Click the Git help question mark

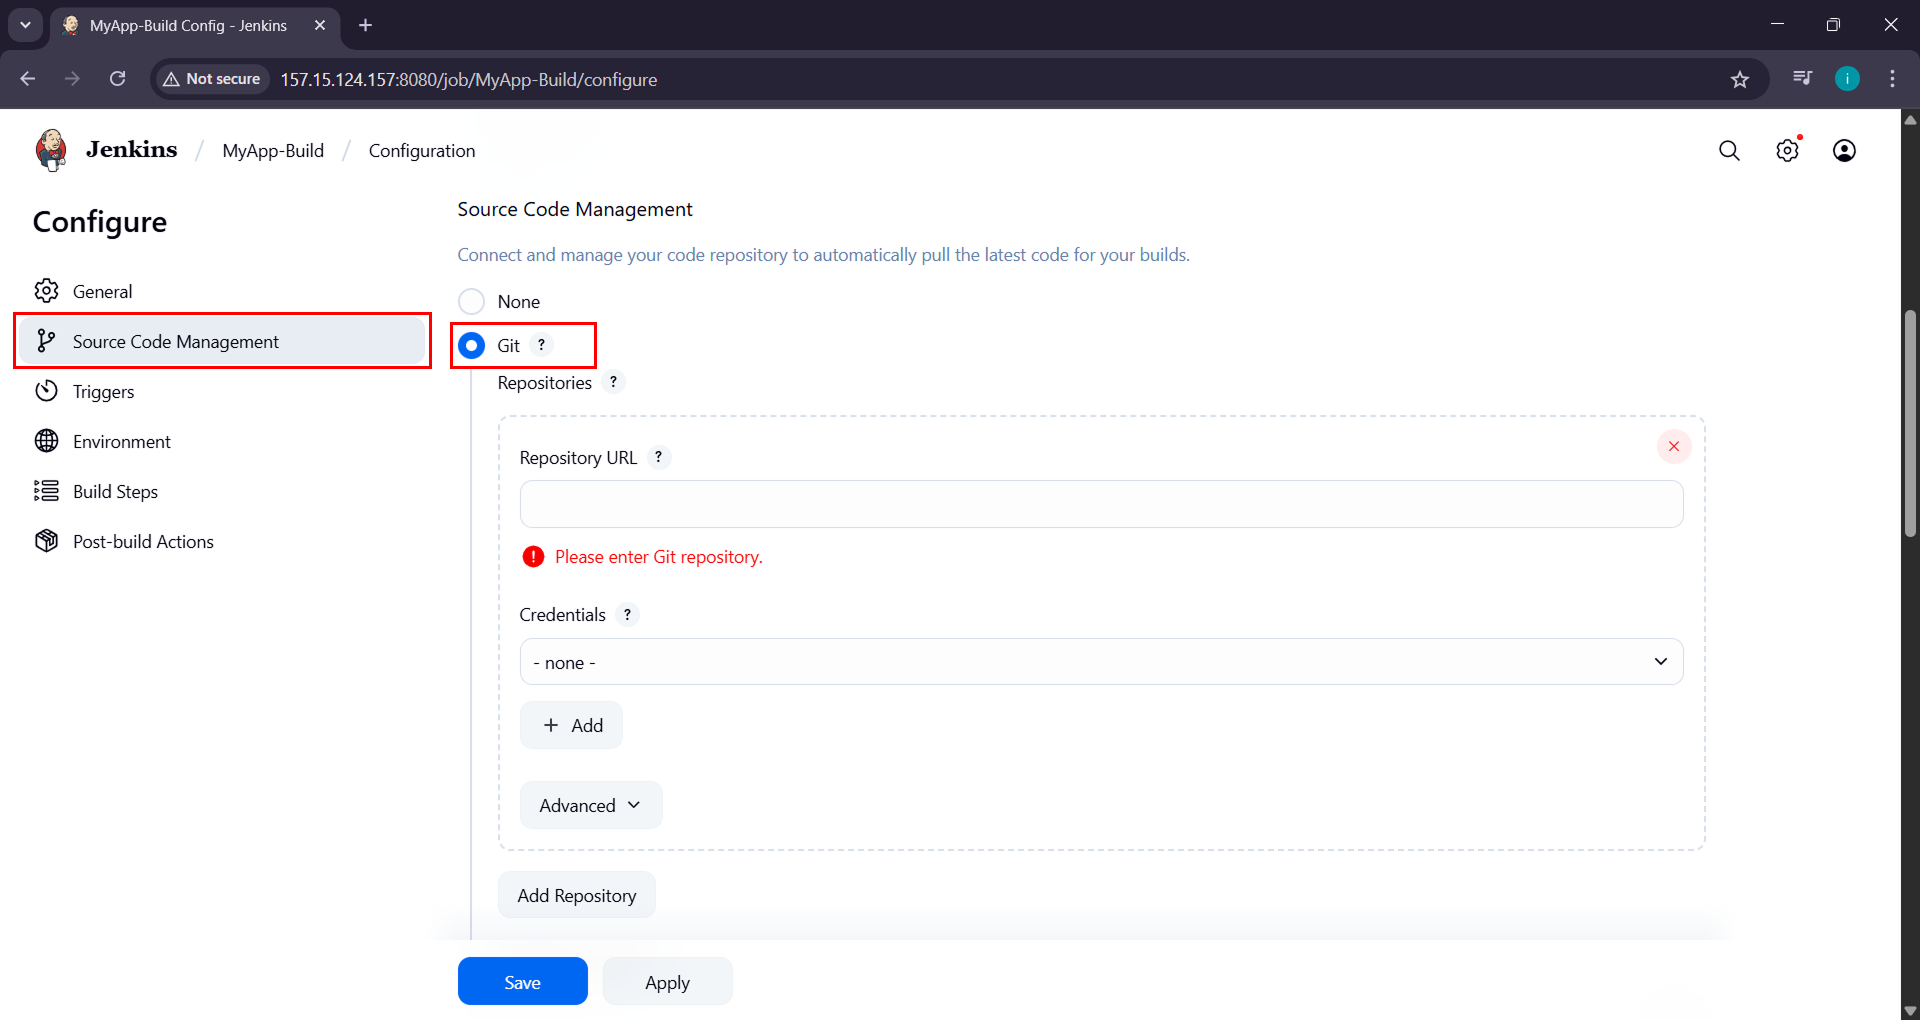[x=541, y=344]
